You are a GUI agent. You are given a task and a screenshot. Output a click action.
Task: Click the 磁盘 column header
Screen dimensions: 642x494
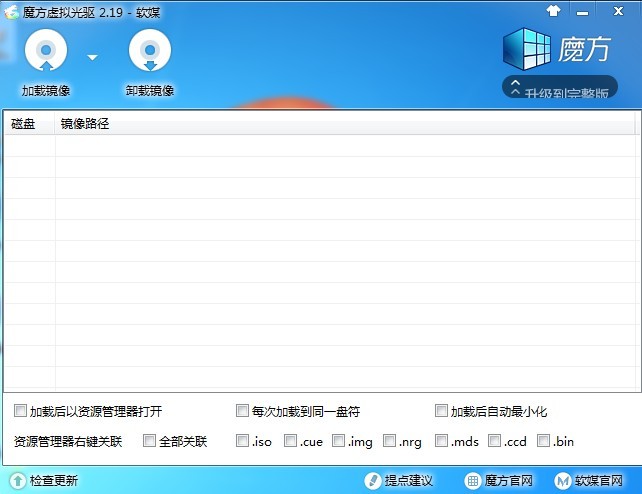click(x=29, y=124)
